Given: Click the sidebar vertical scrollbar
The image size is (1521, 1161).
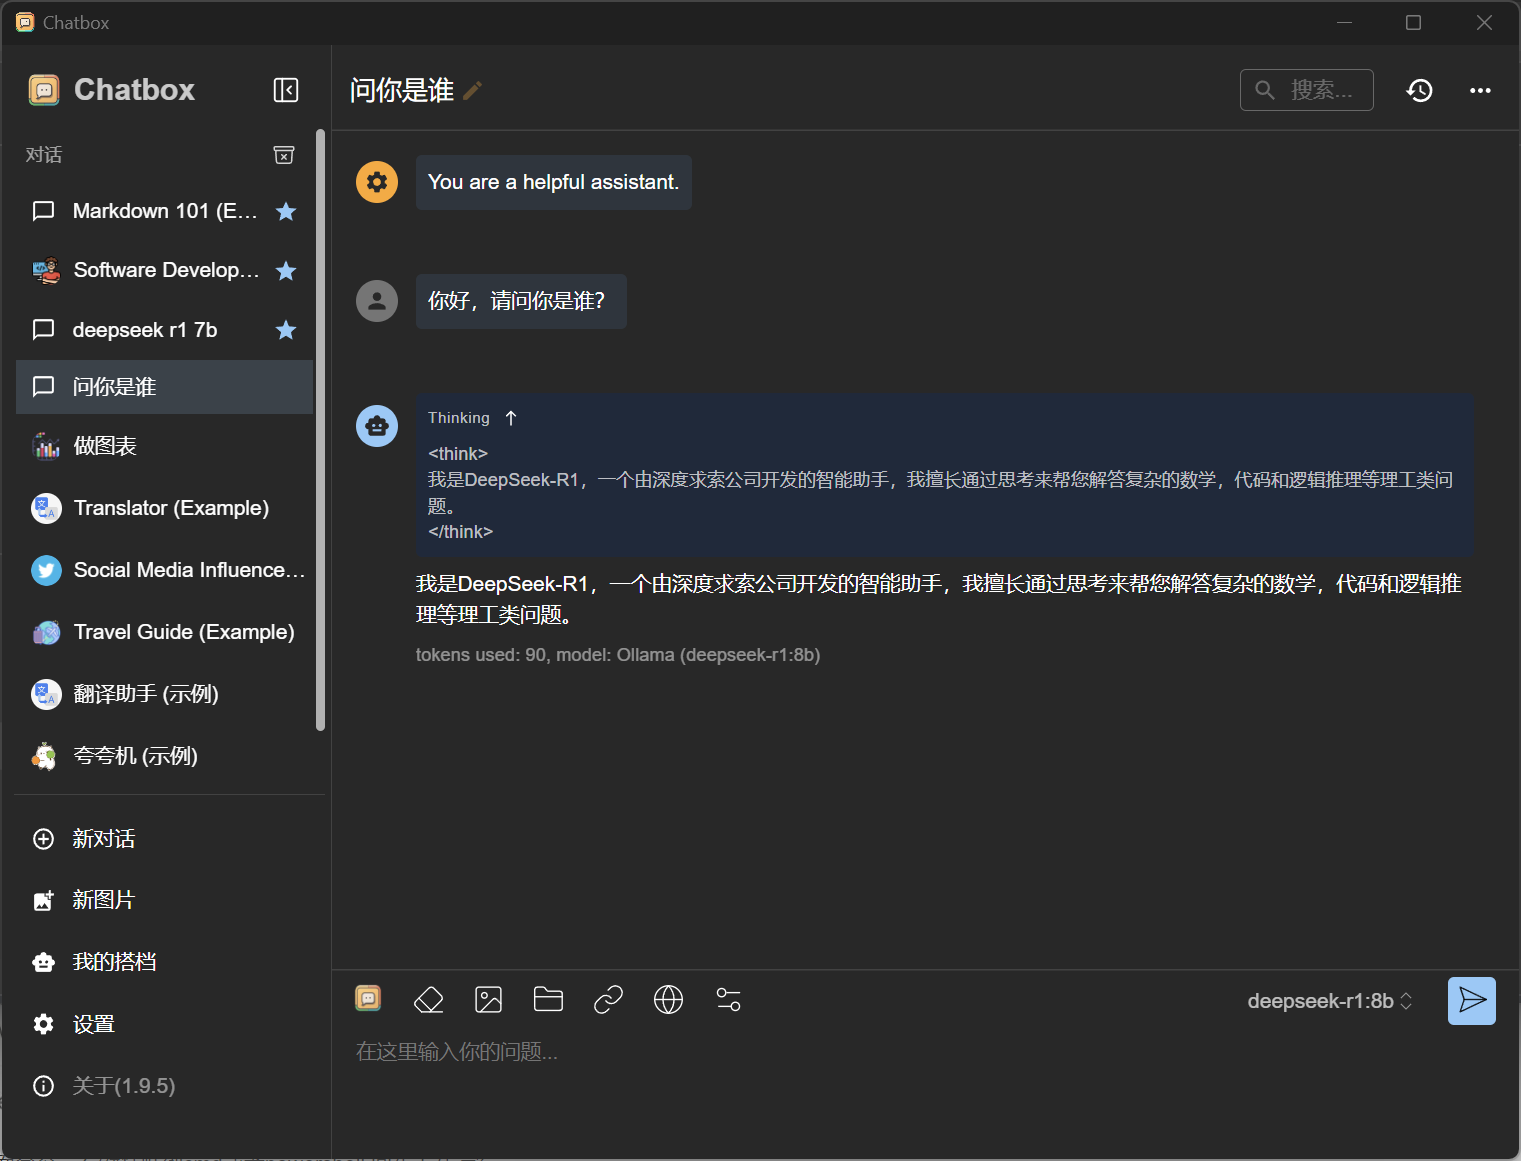Looking at the screenshot, I should 321,430.
